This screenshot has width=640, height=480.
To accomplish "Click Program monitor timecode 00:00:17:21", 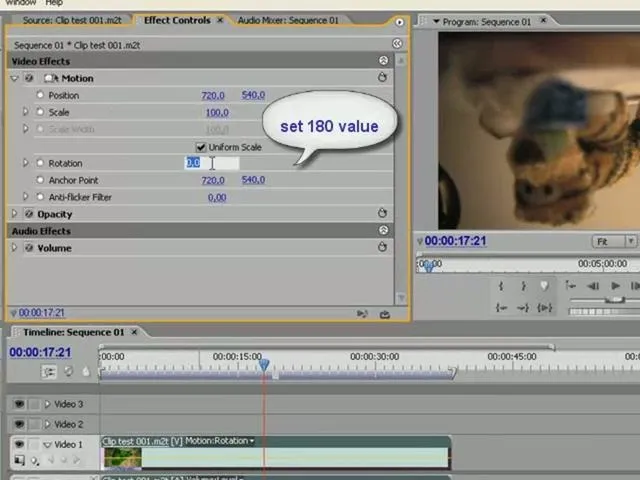I will point(455,241).
